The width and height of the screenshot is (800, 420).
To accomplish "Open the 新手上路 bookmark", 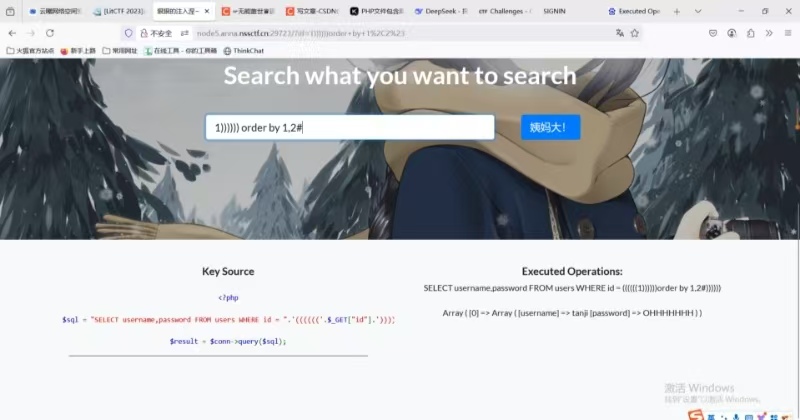I will (x=78, y=51).
